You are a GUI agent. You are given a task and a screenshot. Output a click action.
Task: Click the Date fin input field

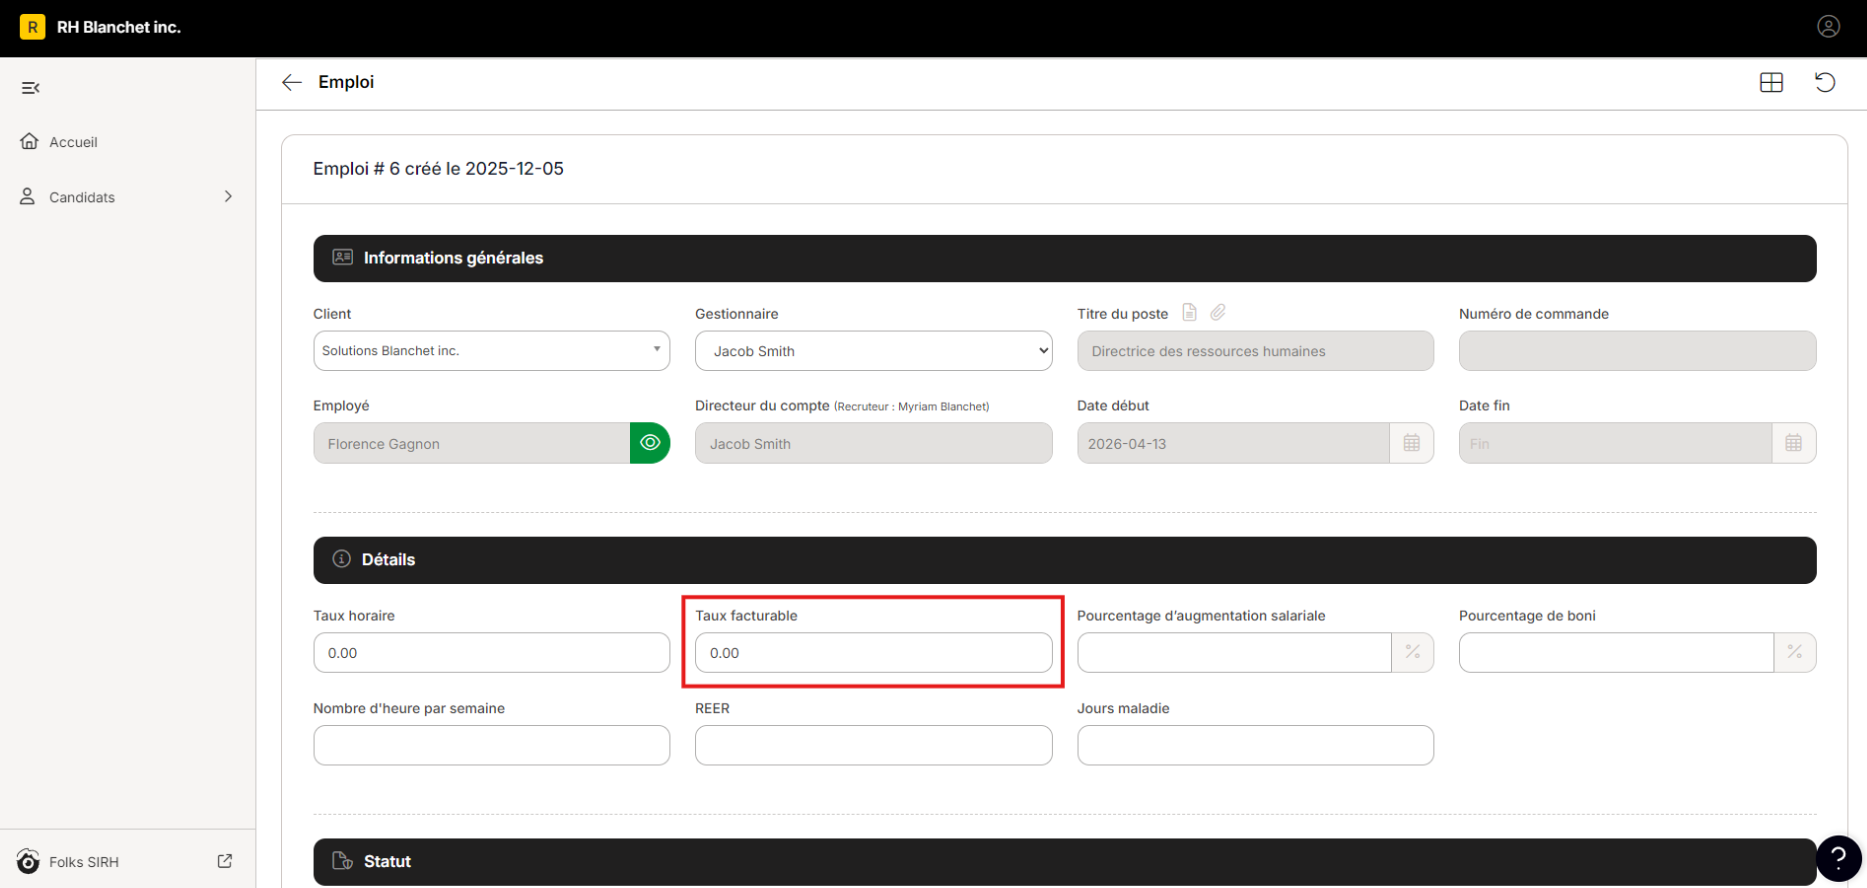pos(1615,443)
